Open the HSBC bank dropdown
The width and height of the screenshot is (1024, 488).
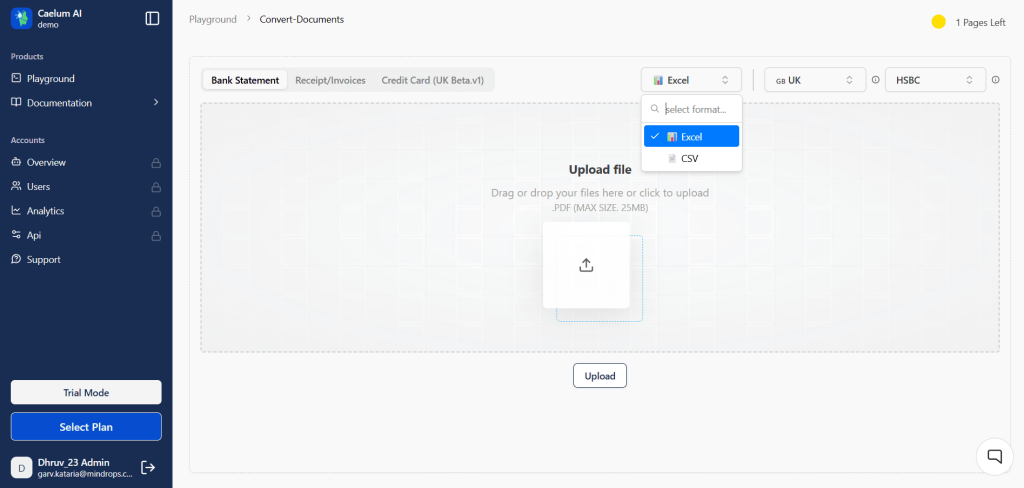coord(935,80)
